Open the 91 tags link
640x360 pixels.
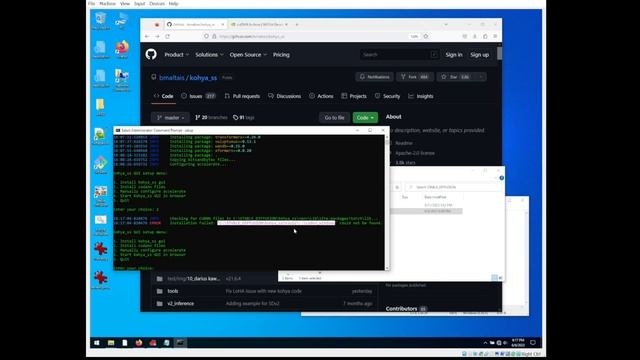click(244, 118)
